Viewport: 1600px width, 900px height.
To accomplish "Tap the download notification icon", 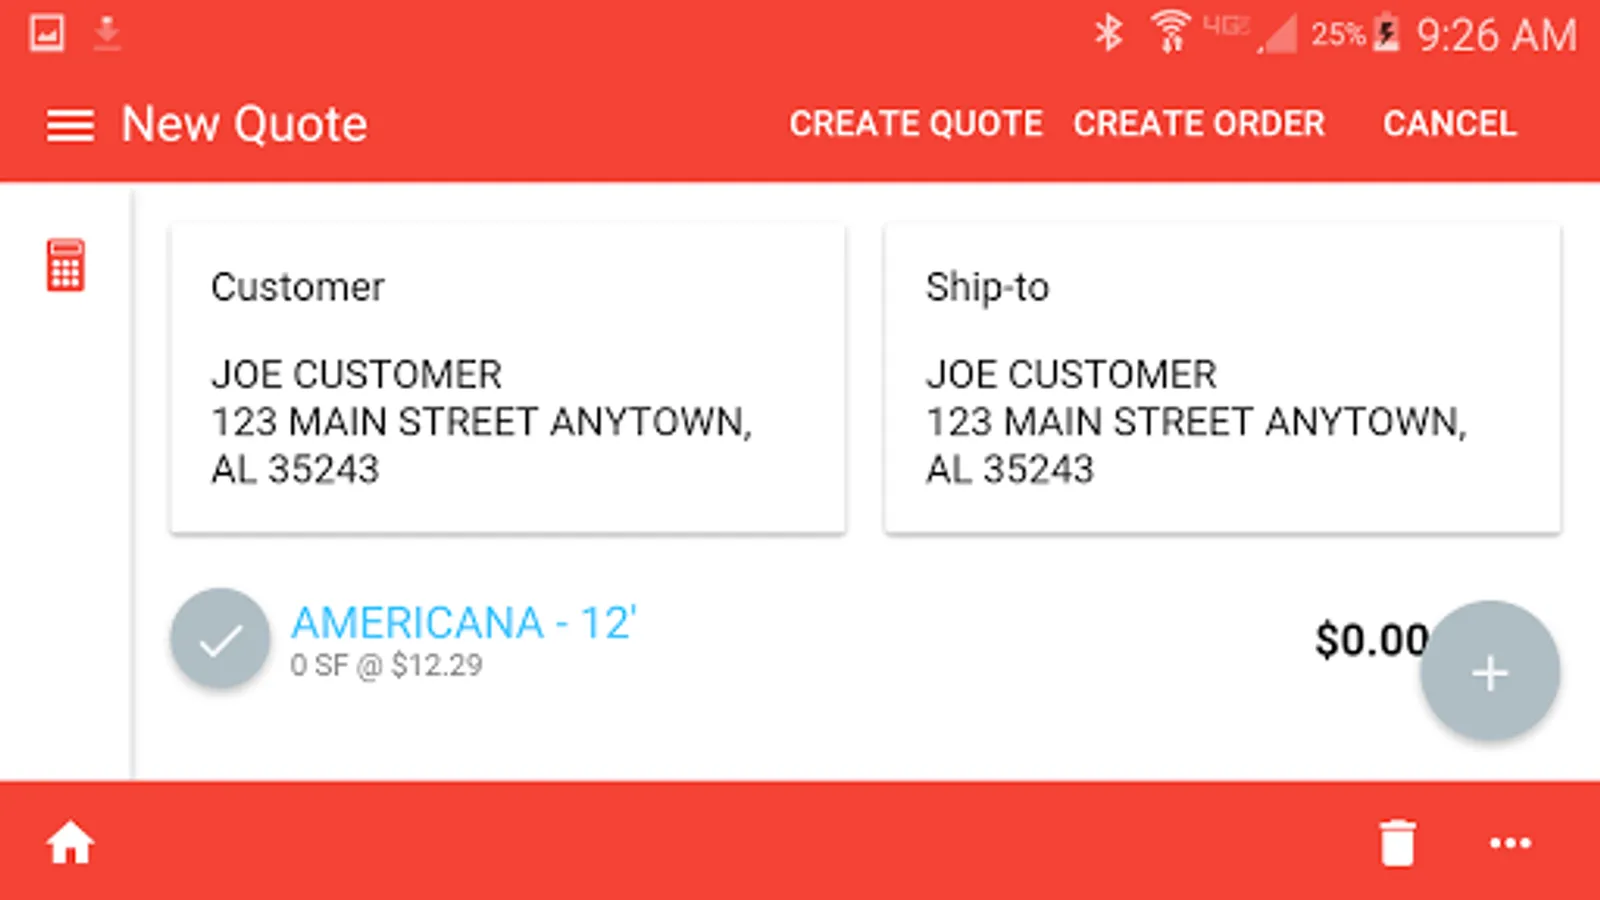I will pos(107,34).
